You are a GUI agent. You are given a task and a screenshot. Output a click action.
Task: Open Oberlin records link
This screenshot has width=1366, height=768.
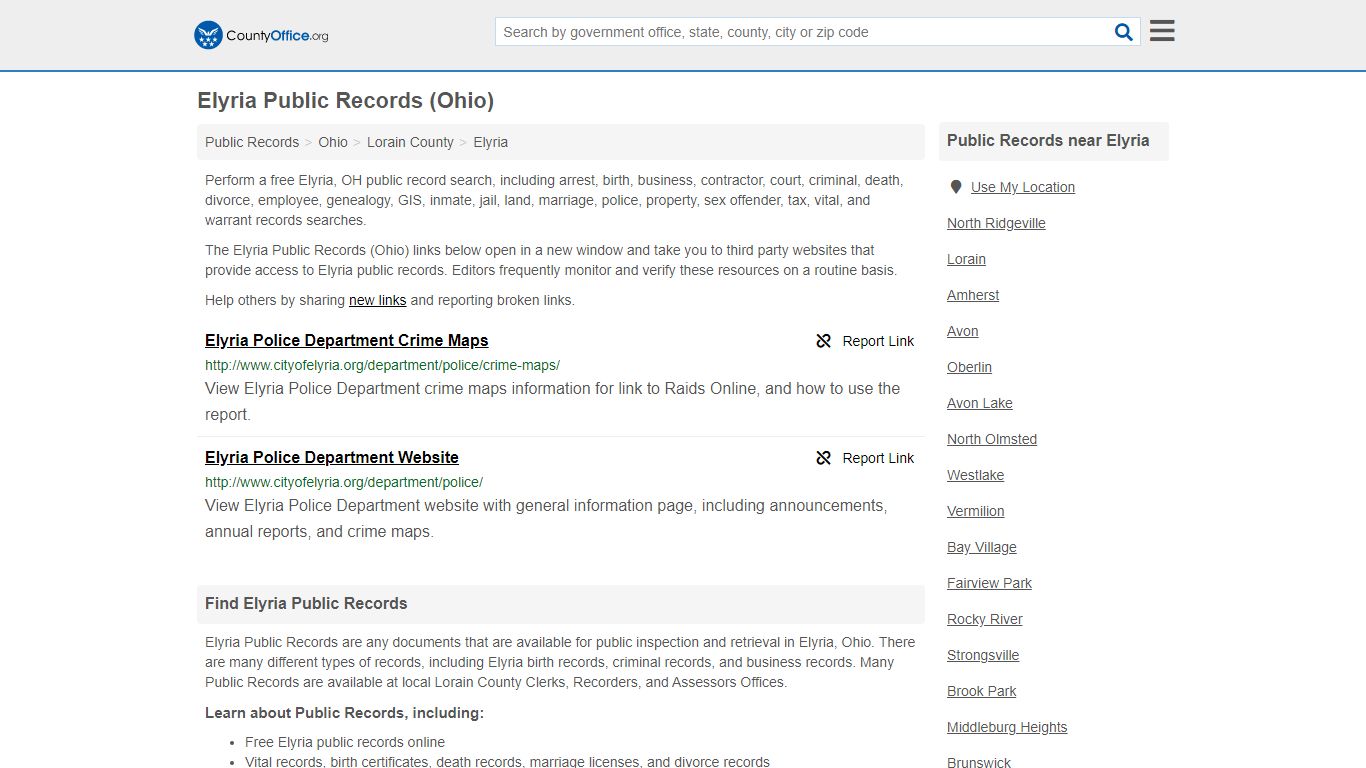coord(969,367)
